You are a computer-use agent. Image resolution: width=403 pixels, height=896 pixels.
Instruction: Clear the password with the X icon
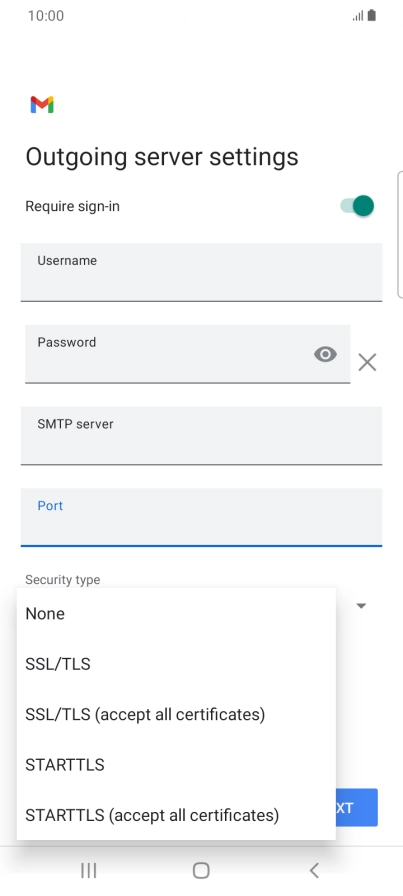click(x=367, y=362)
